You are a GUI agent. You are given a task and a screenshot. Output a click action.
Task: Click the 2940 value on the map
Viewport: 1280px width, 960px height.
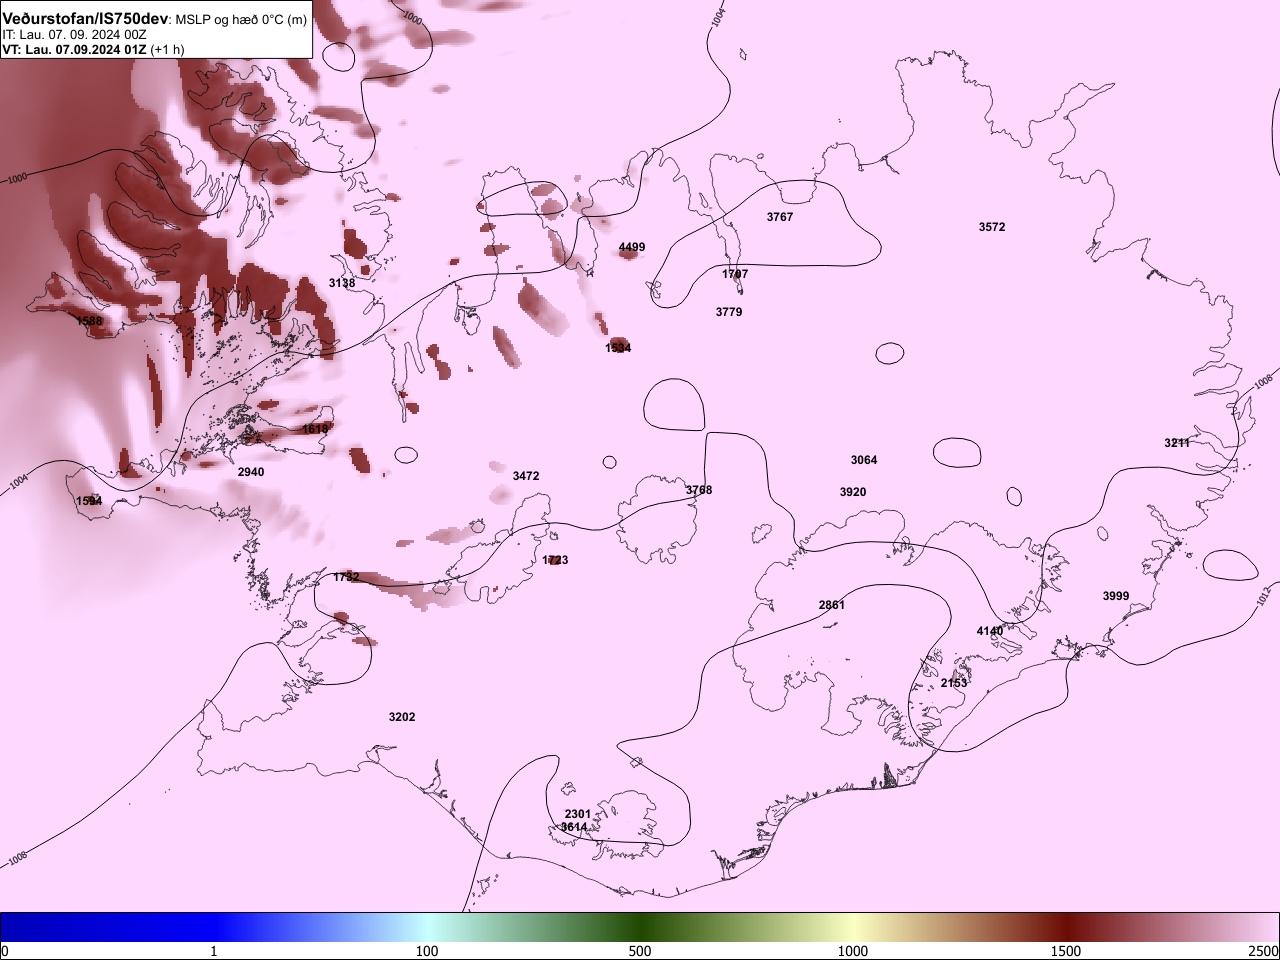251,472
